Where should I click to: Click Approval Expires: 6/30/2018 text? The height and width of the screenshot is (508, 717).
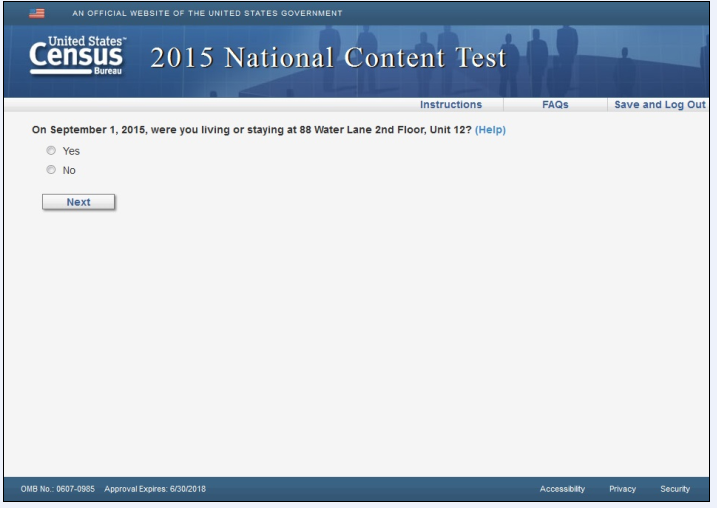(x=155, y=489)
